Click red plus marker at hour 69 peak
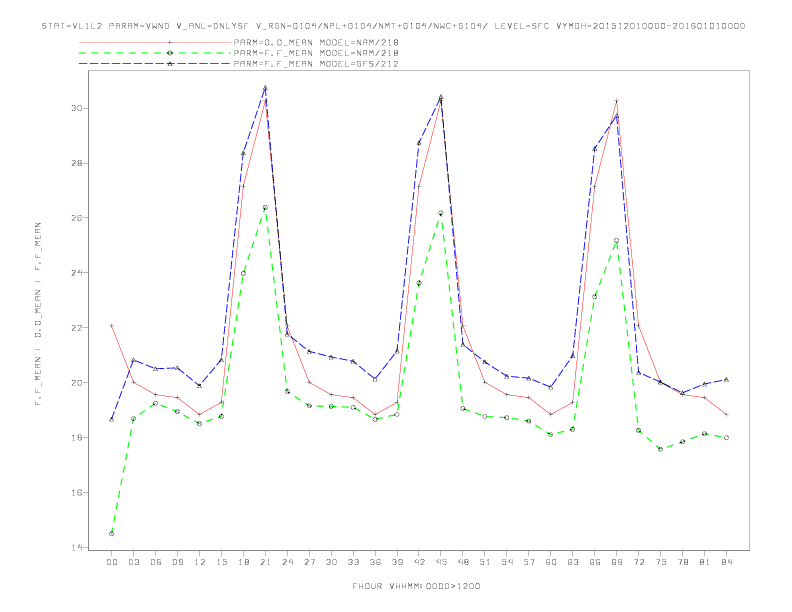Viewport: 792px width, 612px height. click(617, 101)
